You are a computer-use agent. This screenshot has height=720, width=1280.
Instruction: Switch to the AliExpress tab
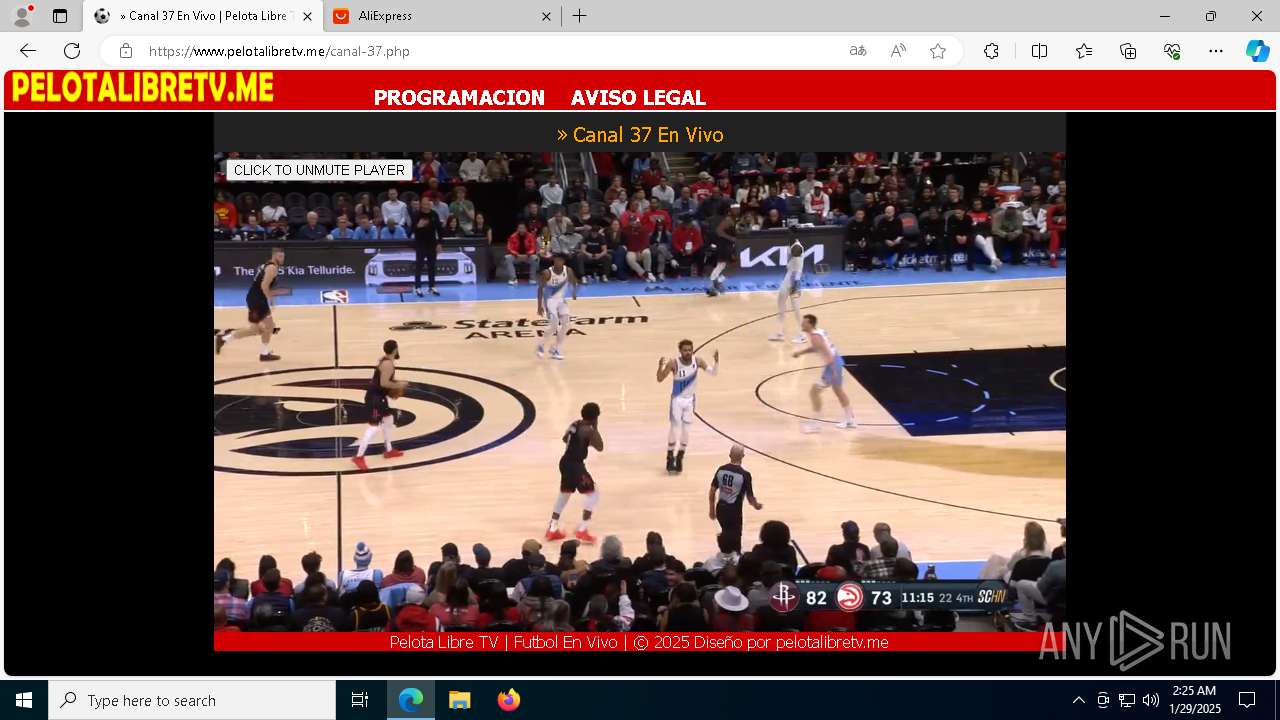443,16
